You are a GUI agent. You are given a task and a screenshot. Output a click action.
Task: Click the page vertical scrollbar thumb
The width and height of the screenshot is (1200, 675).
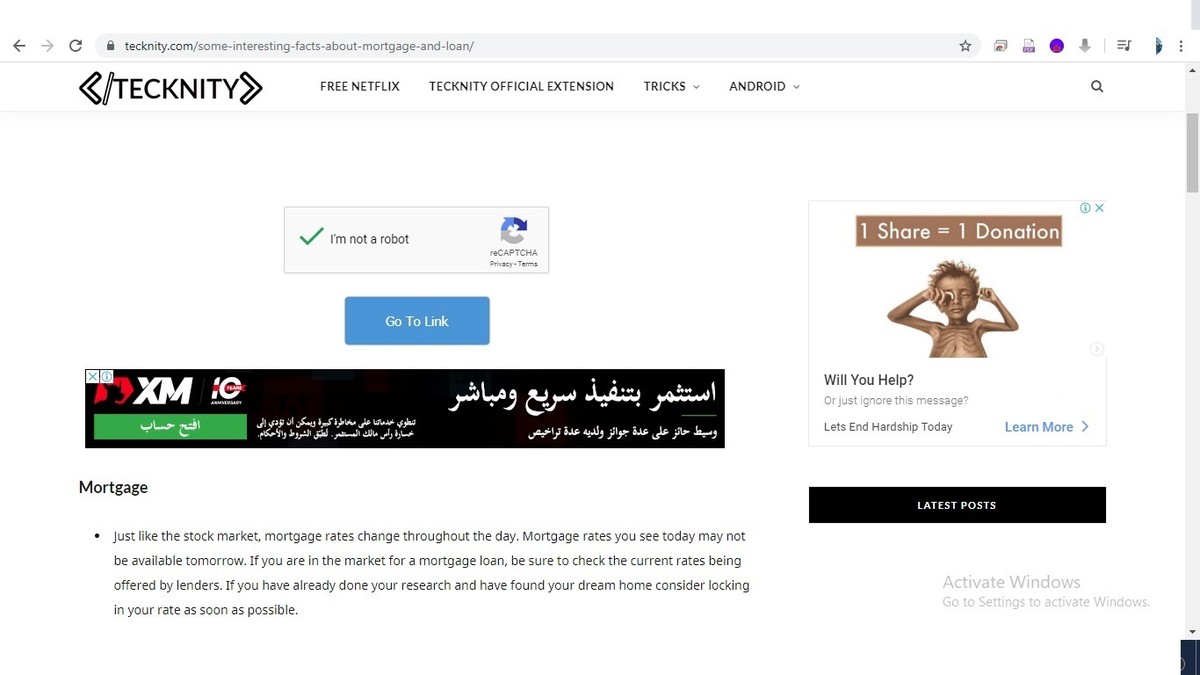click(1192, 154)
